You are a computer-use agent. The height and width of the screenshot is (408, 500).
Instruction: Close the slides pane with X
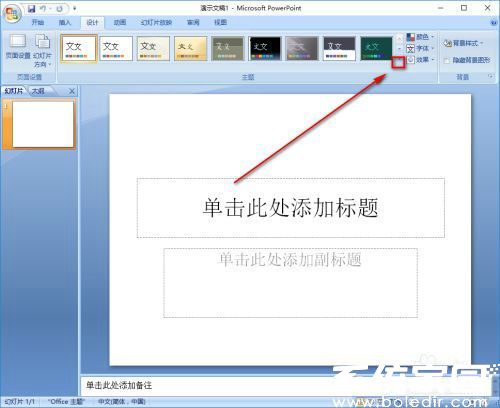click(72, 91)
